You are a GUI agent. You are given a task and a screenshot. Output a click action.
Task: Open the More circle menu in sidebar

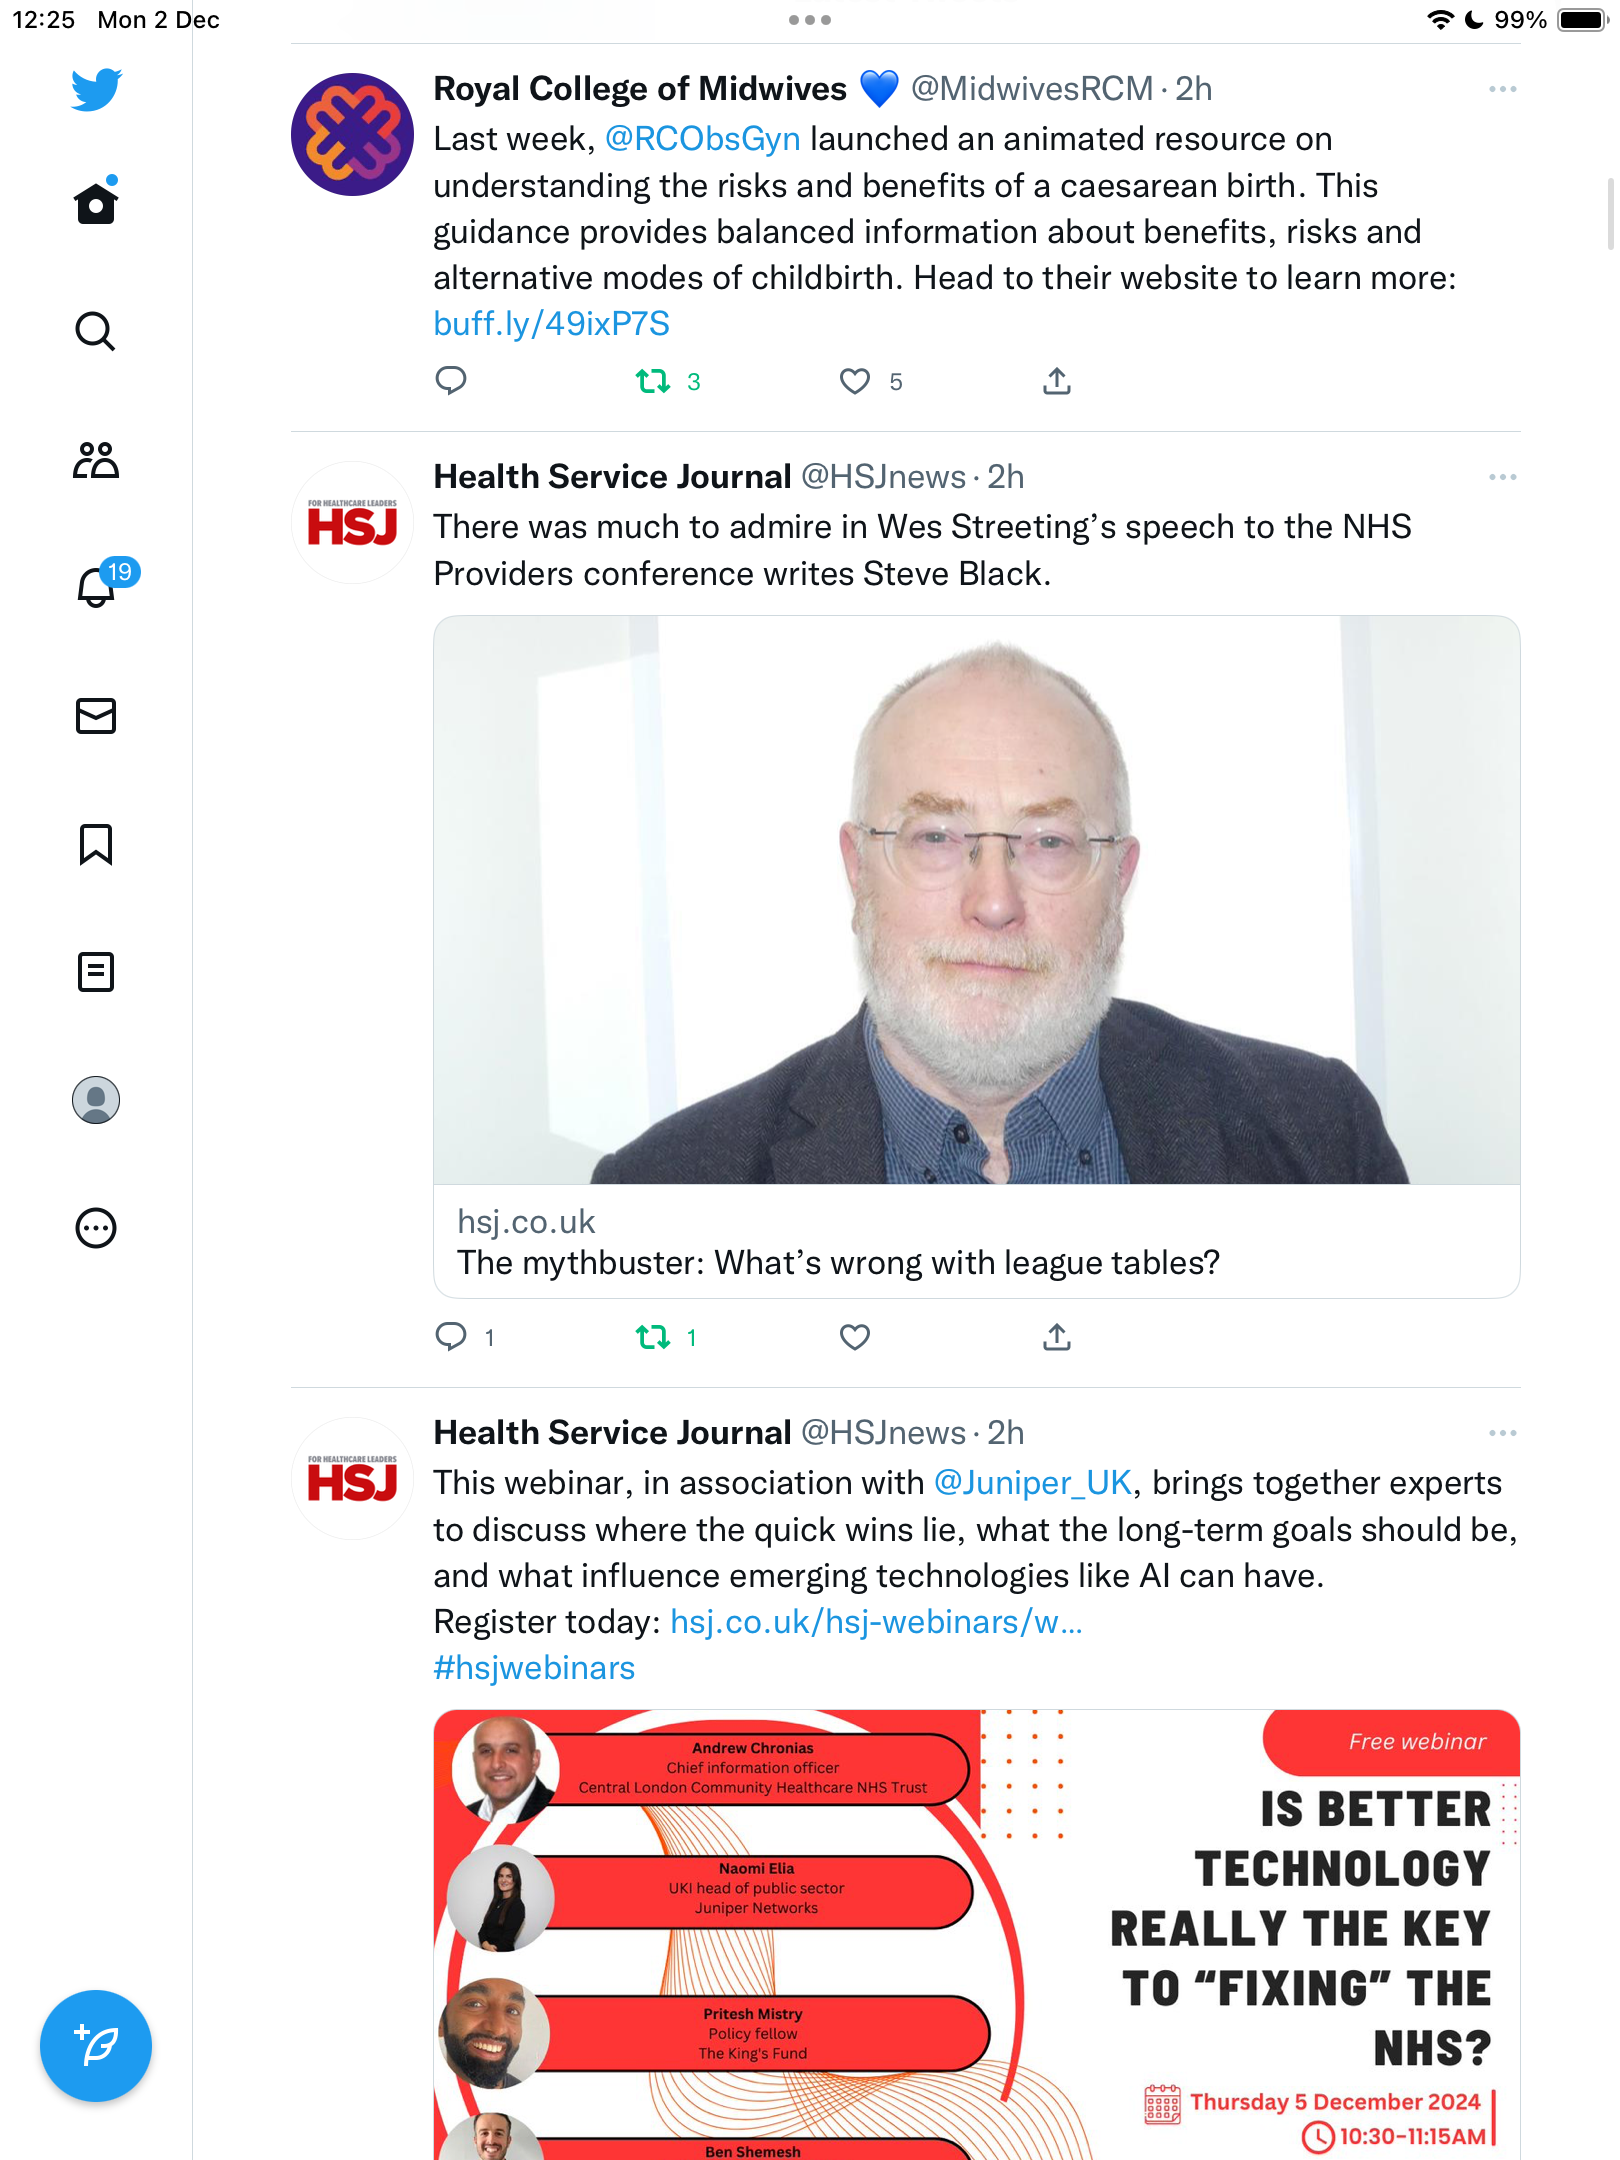(x=96, y=1228)
